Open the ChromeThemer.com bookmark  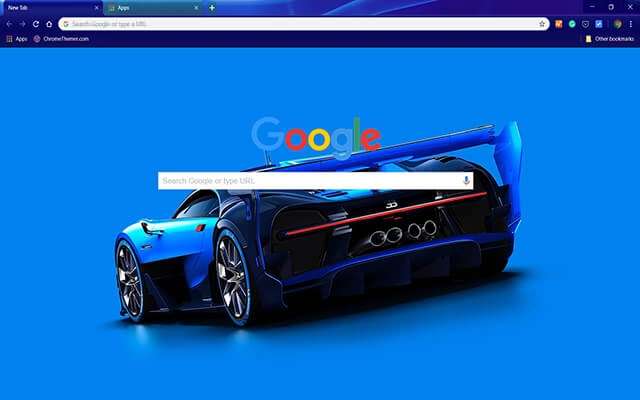tap(61, 39)
